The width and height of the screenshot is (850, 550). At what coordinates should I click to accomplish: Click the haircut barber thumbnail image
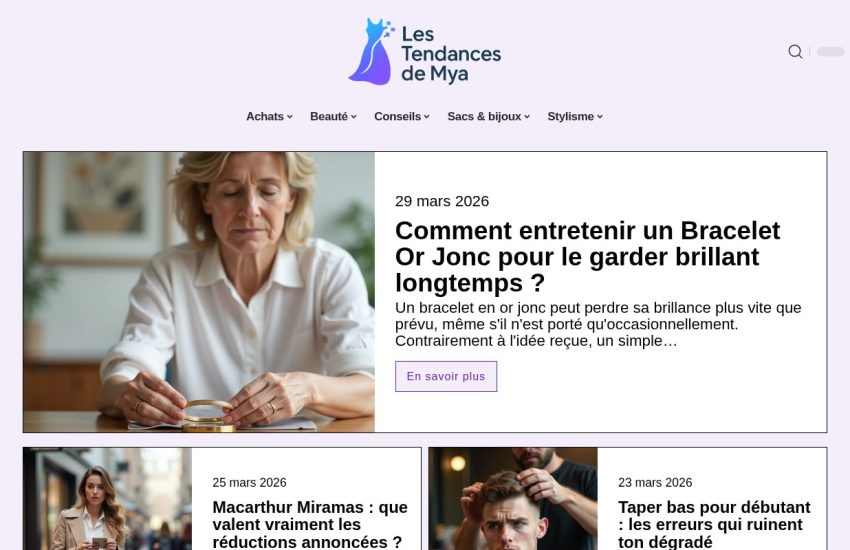coord(513,499)
